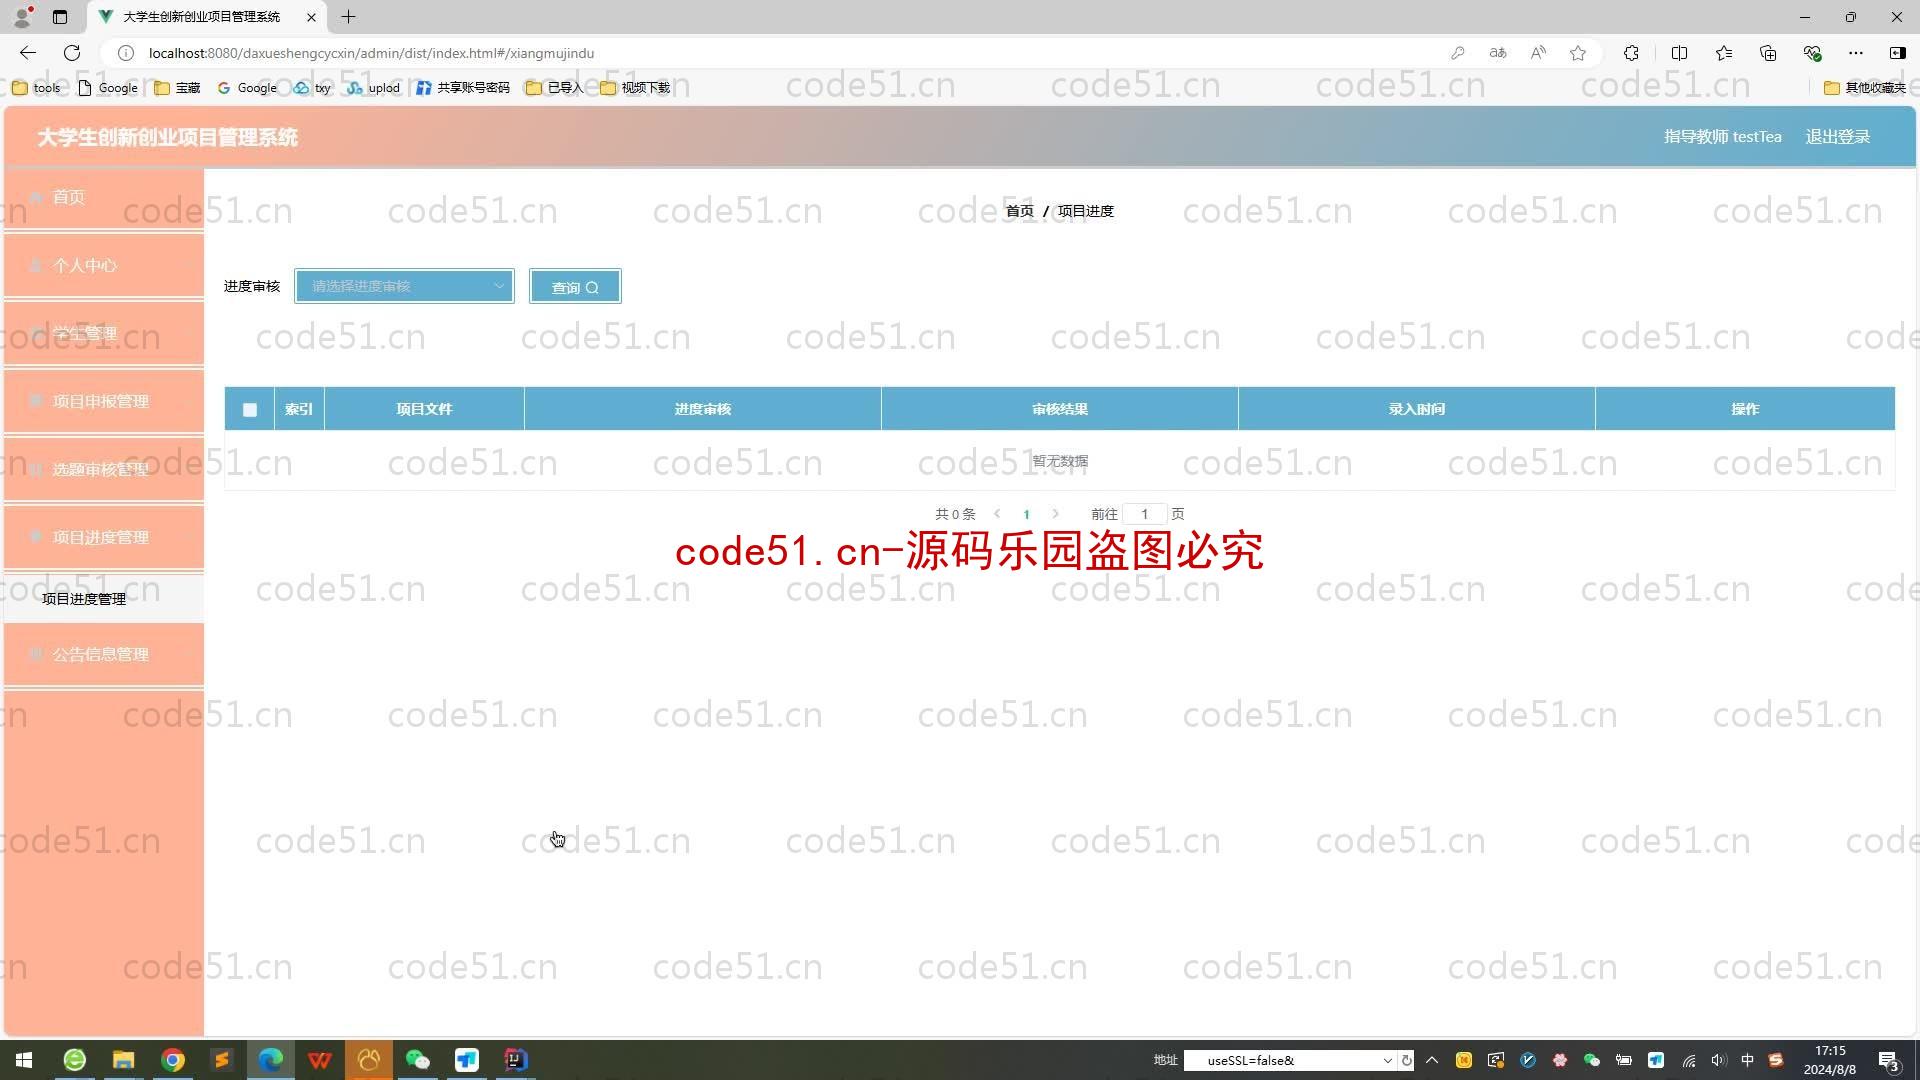Go back to the previous page
This screenshot has height=1080, width=1920.
click(28, 53)
